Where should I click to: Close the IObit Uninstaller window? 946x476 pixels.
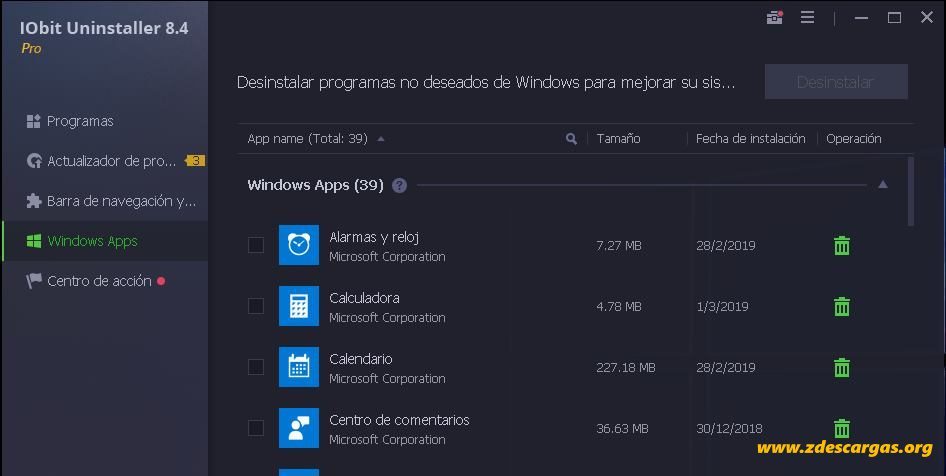927,17
